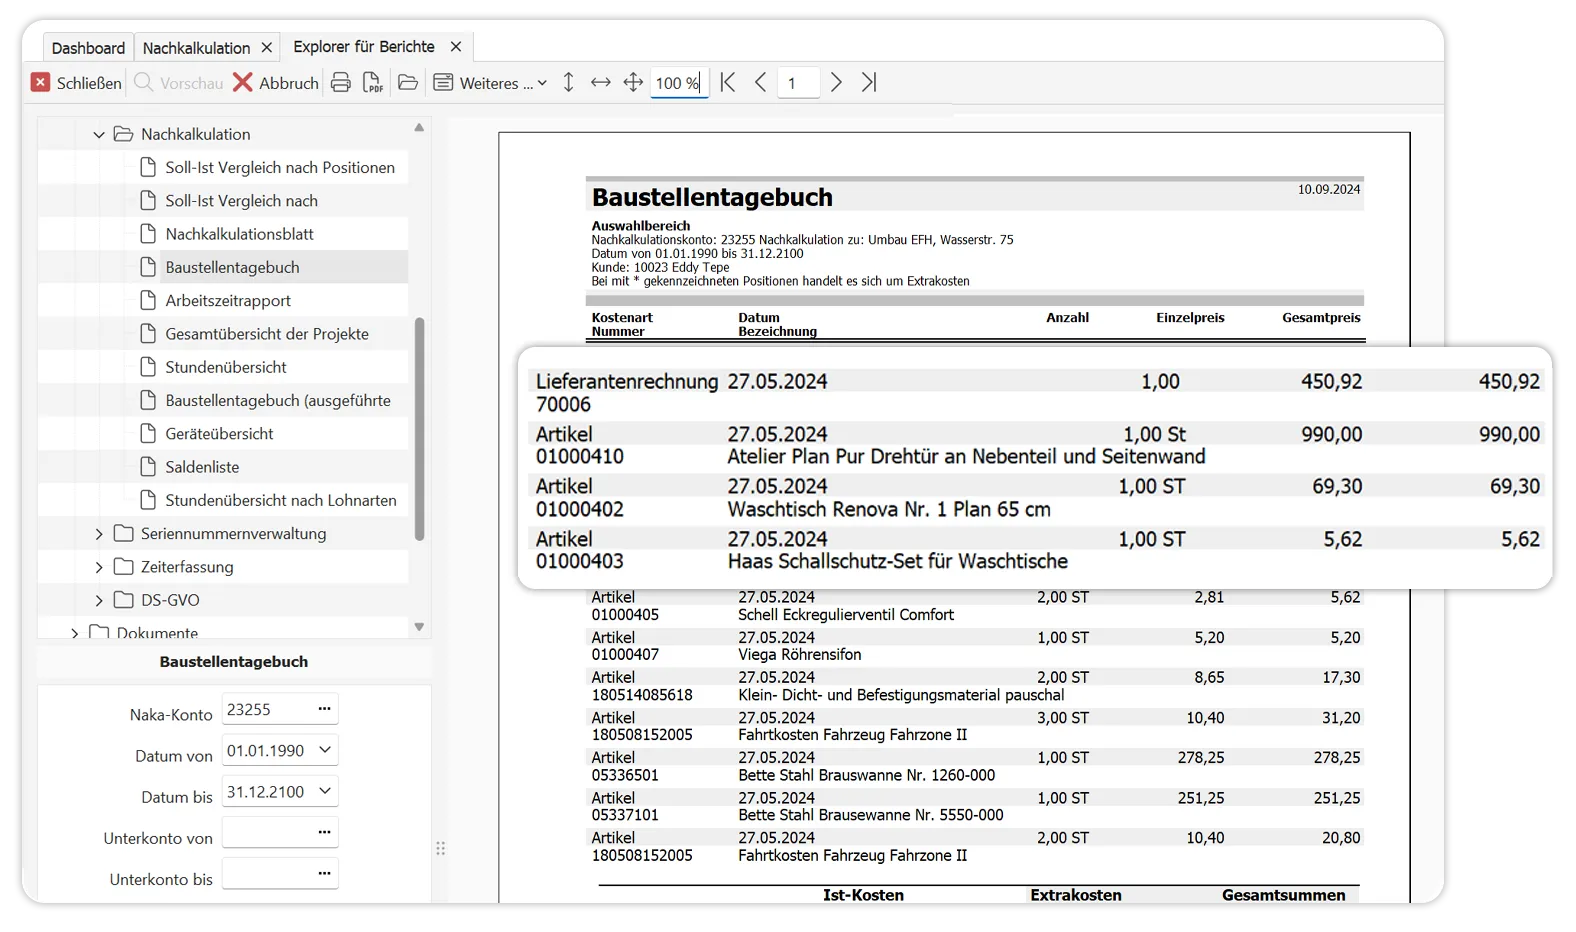This screenshot has width=1576, height=932.
Task: Switch to the Nachkalkulation tab
Action: click(196, 48)
